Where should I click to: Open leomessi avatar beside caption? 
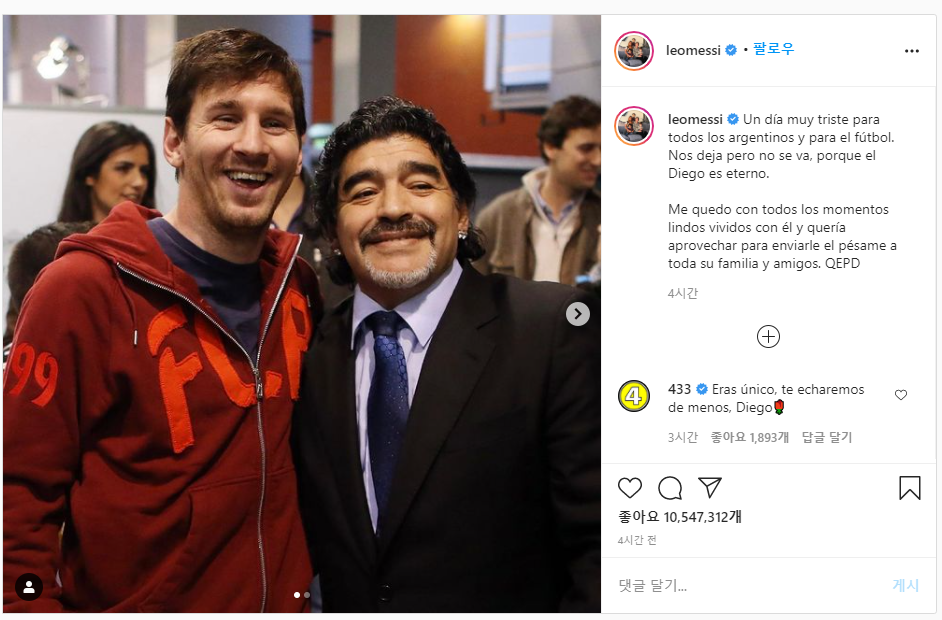[634, 127]
